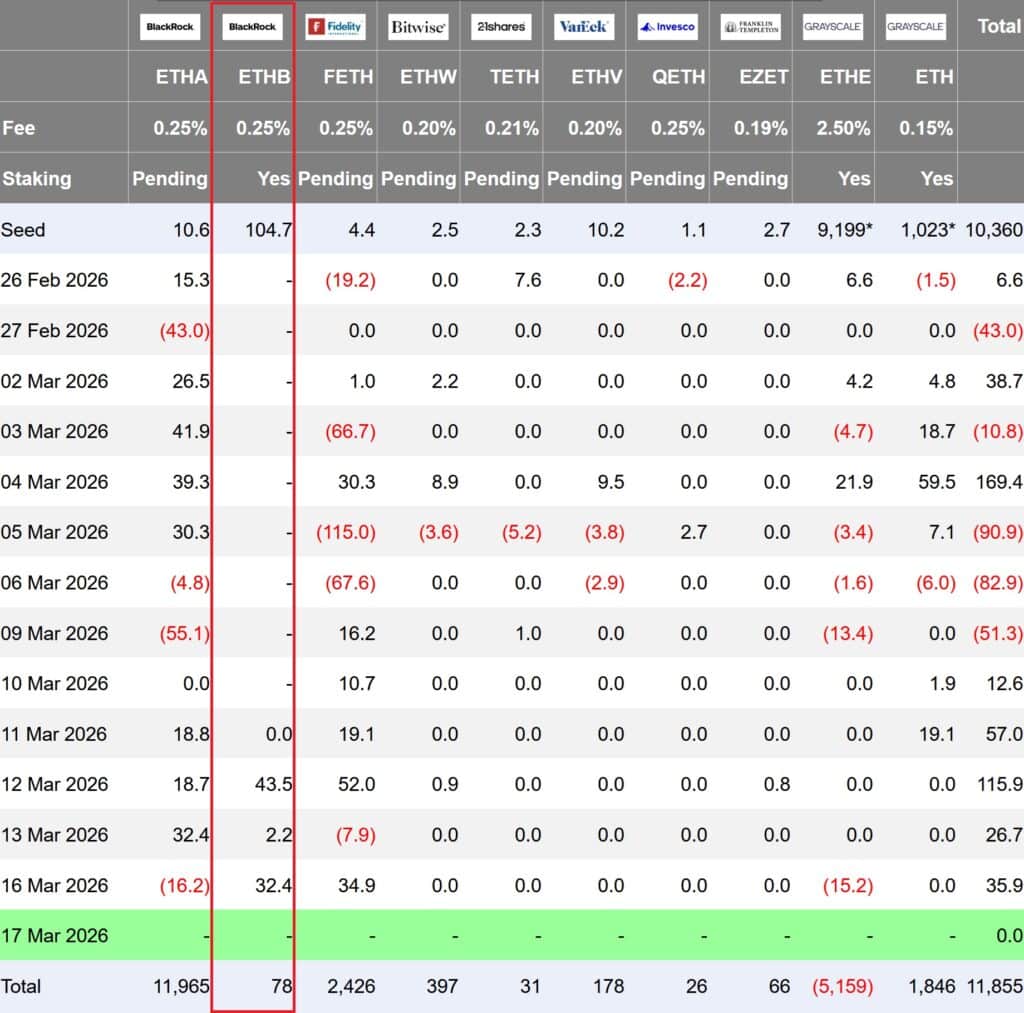Select the FETH ticker header

coord(348,77)
